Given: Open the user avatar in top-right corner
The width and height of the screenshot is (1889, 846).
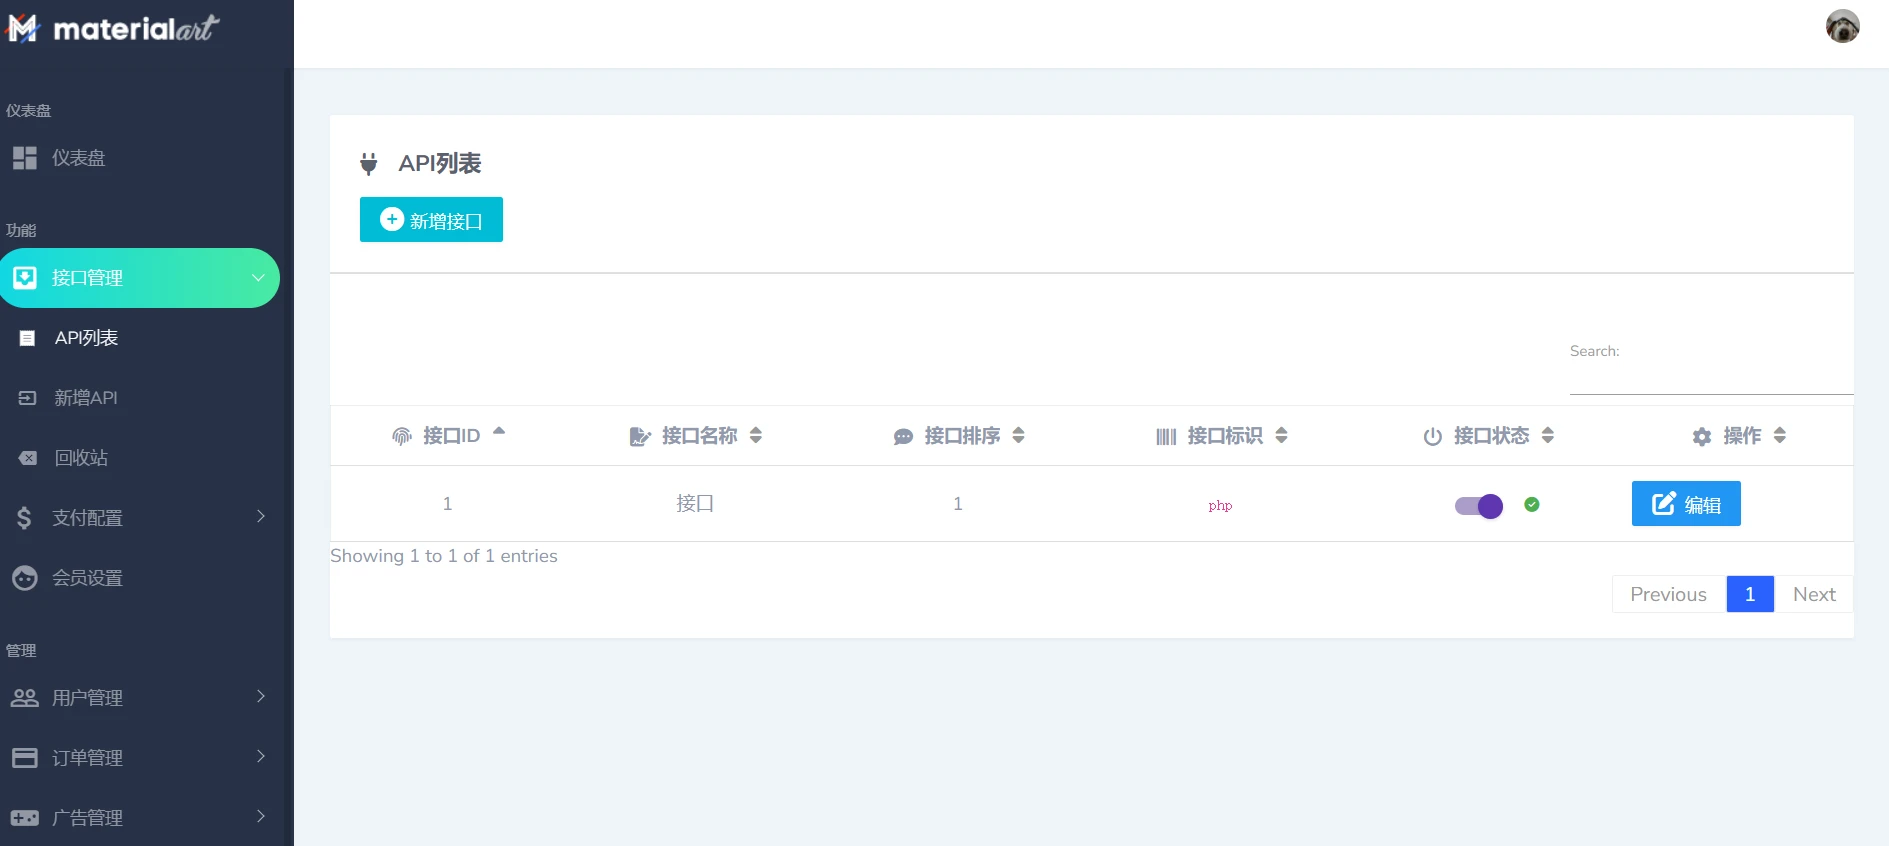Looking at the screenshot, I should (x=1842, y=26).
